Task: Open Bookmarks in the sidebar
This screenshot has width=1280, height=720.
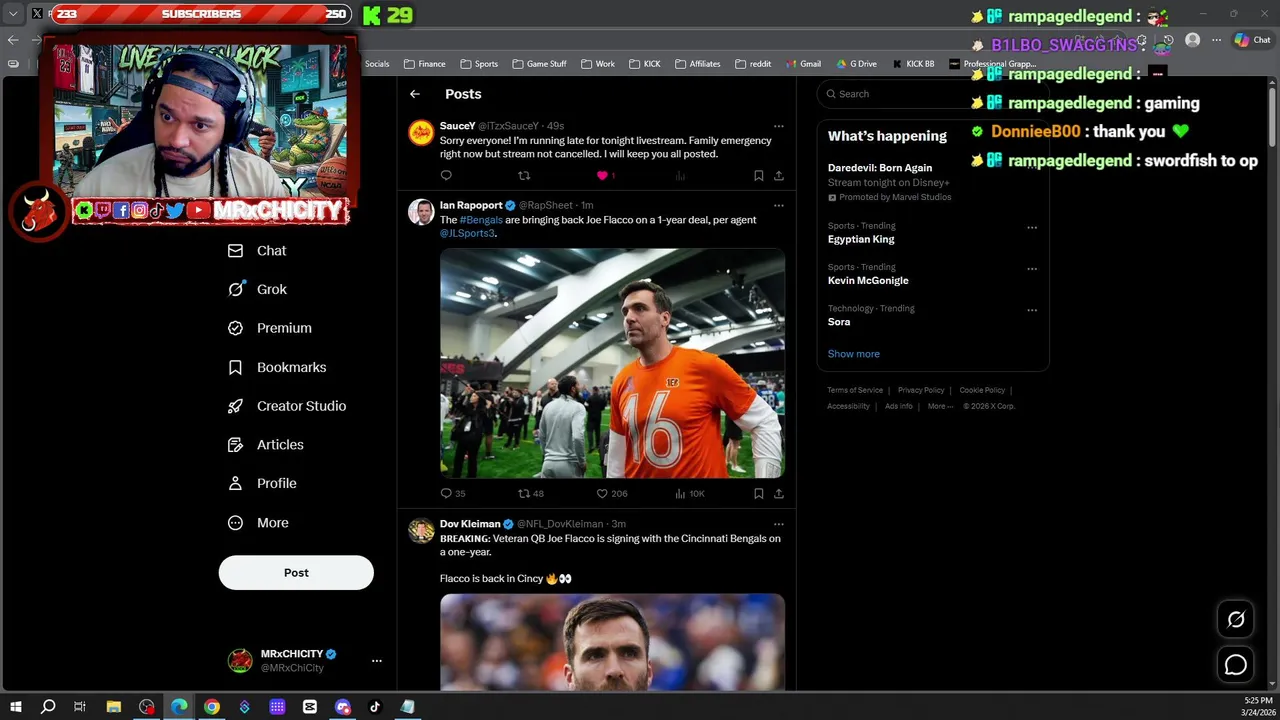Action: 277,367
